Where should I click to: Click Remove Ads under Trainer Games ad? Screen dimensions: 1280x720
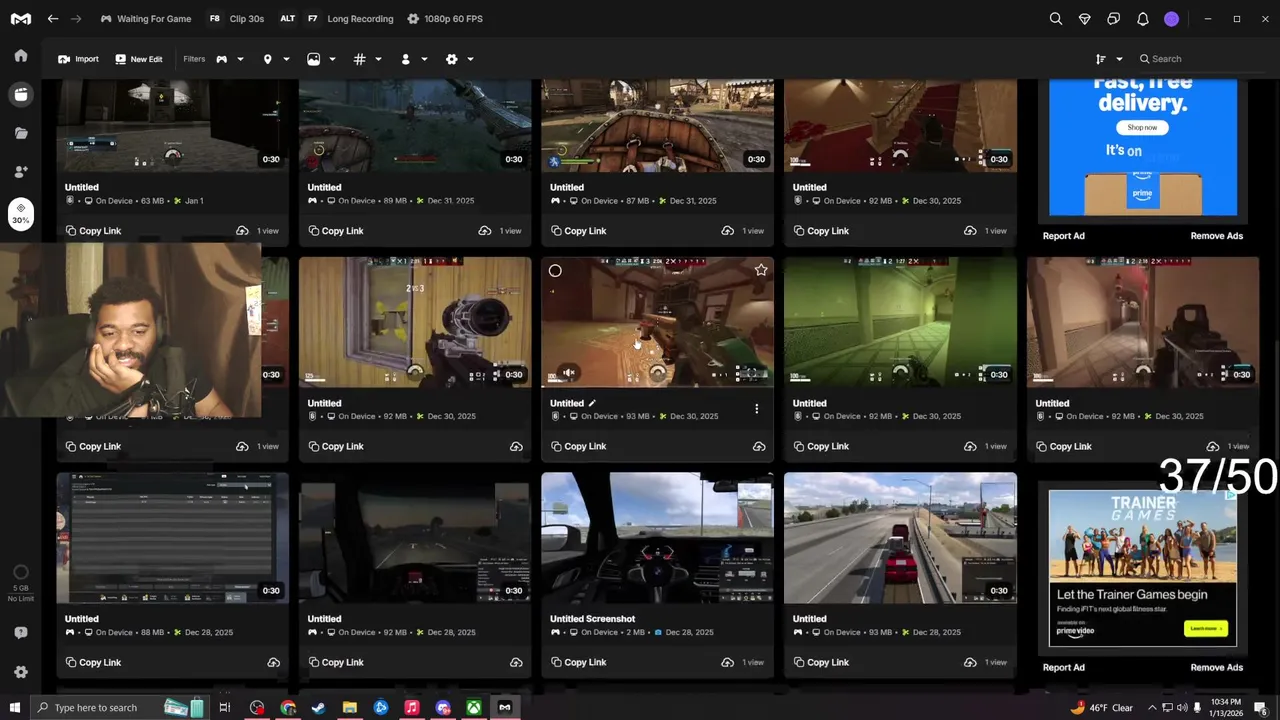[x=1217, y=667]
